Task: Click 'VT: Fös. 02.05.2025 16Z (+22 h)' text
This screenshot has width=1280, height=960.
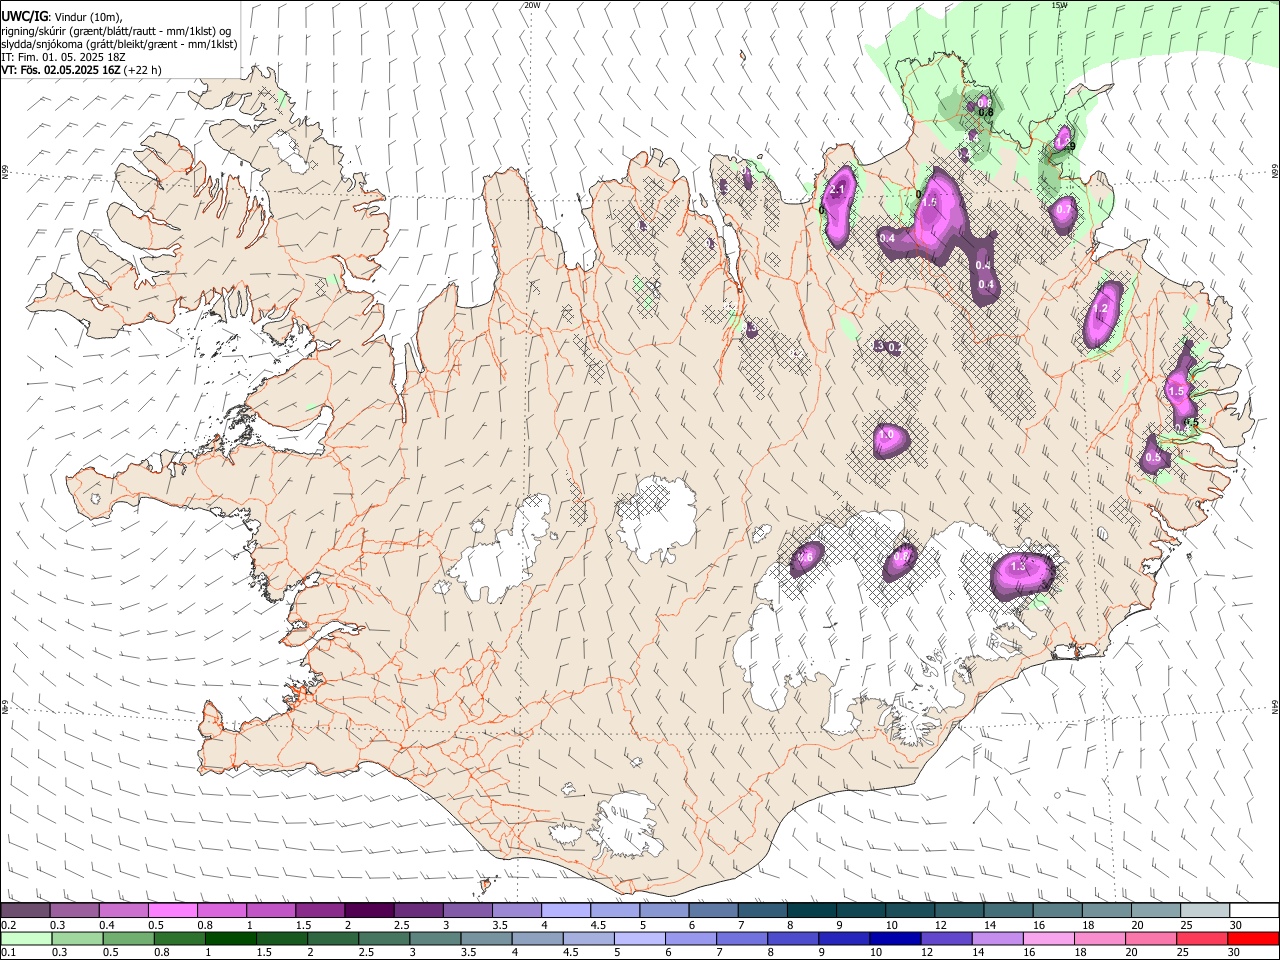Action: (x=81, y=70)
